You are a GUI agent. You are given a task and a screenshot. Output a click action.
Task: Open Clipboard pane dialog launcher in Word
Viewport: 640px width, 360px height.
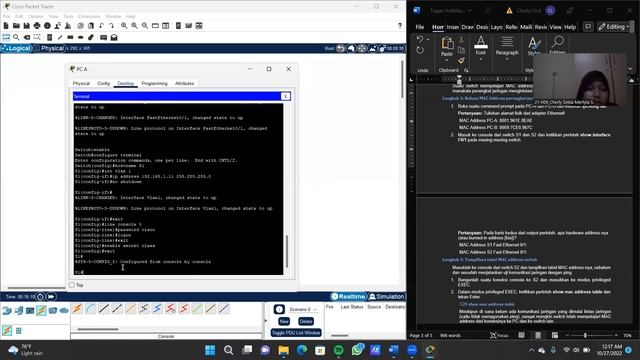coord(466,70)
